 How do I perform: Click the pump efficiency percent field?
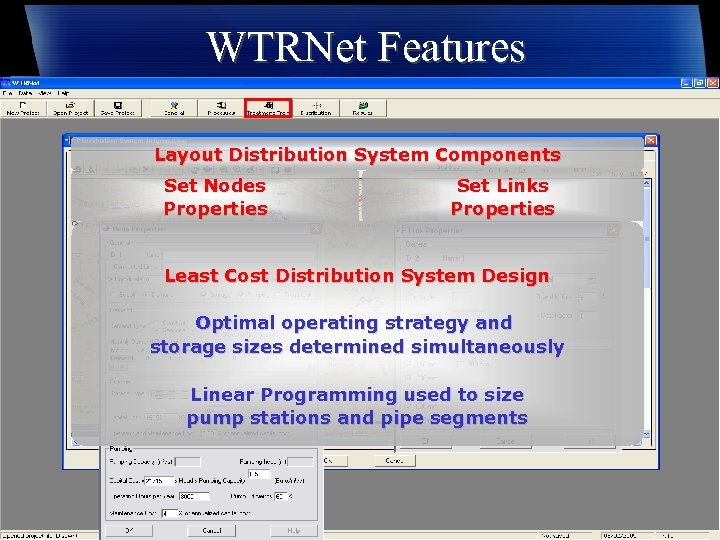pos(281,496)
